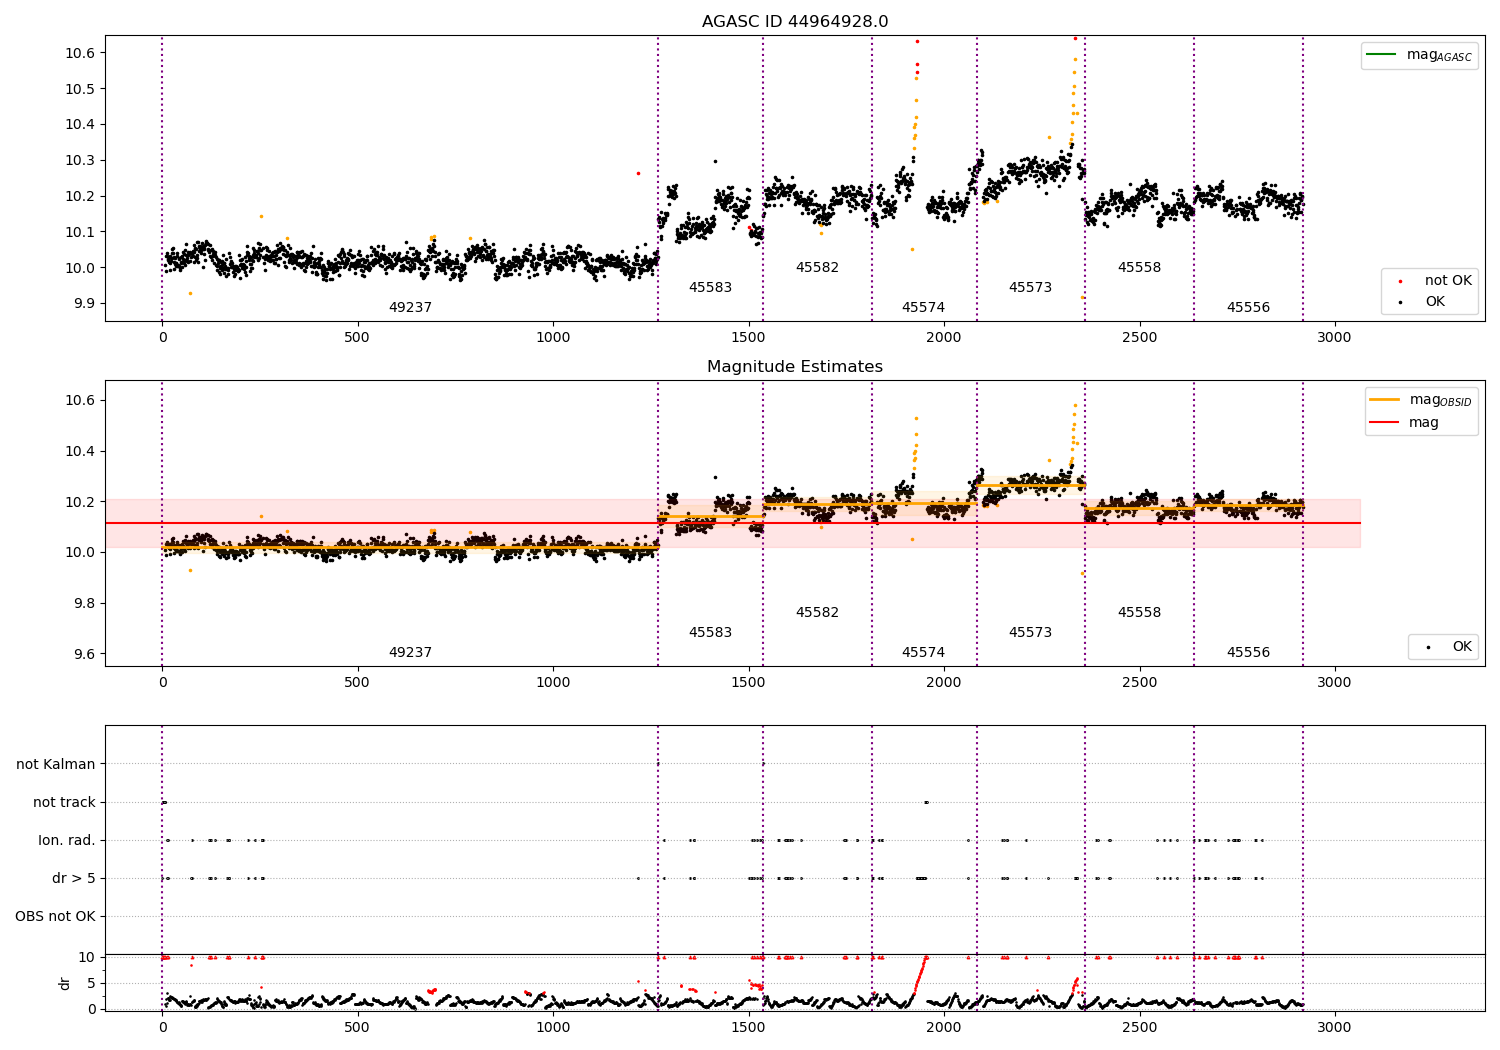
Task: Click the 45583 obsid label in the top plot
Action: coord(710,288)
